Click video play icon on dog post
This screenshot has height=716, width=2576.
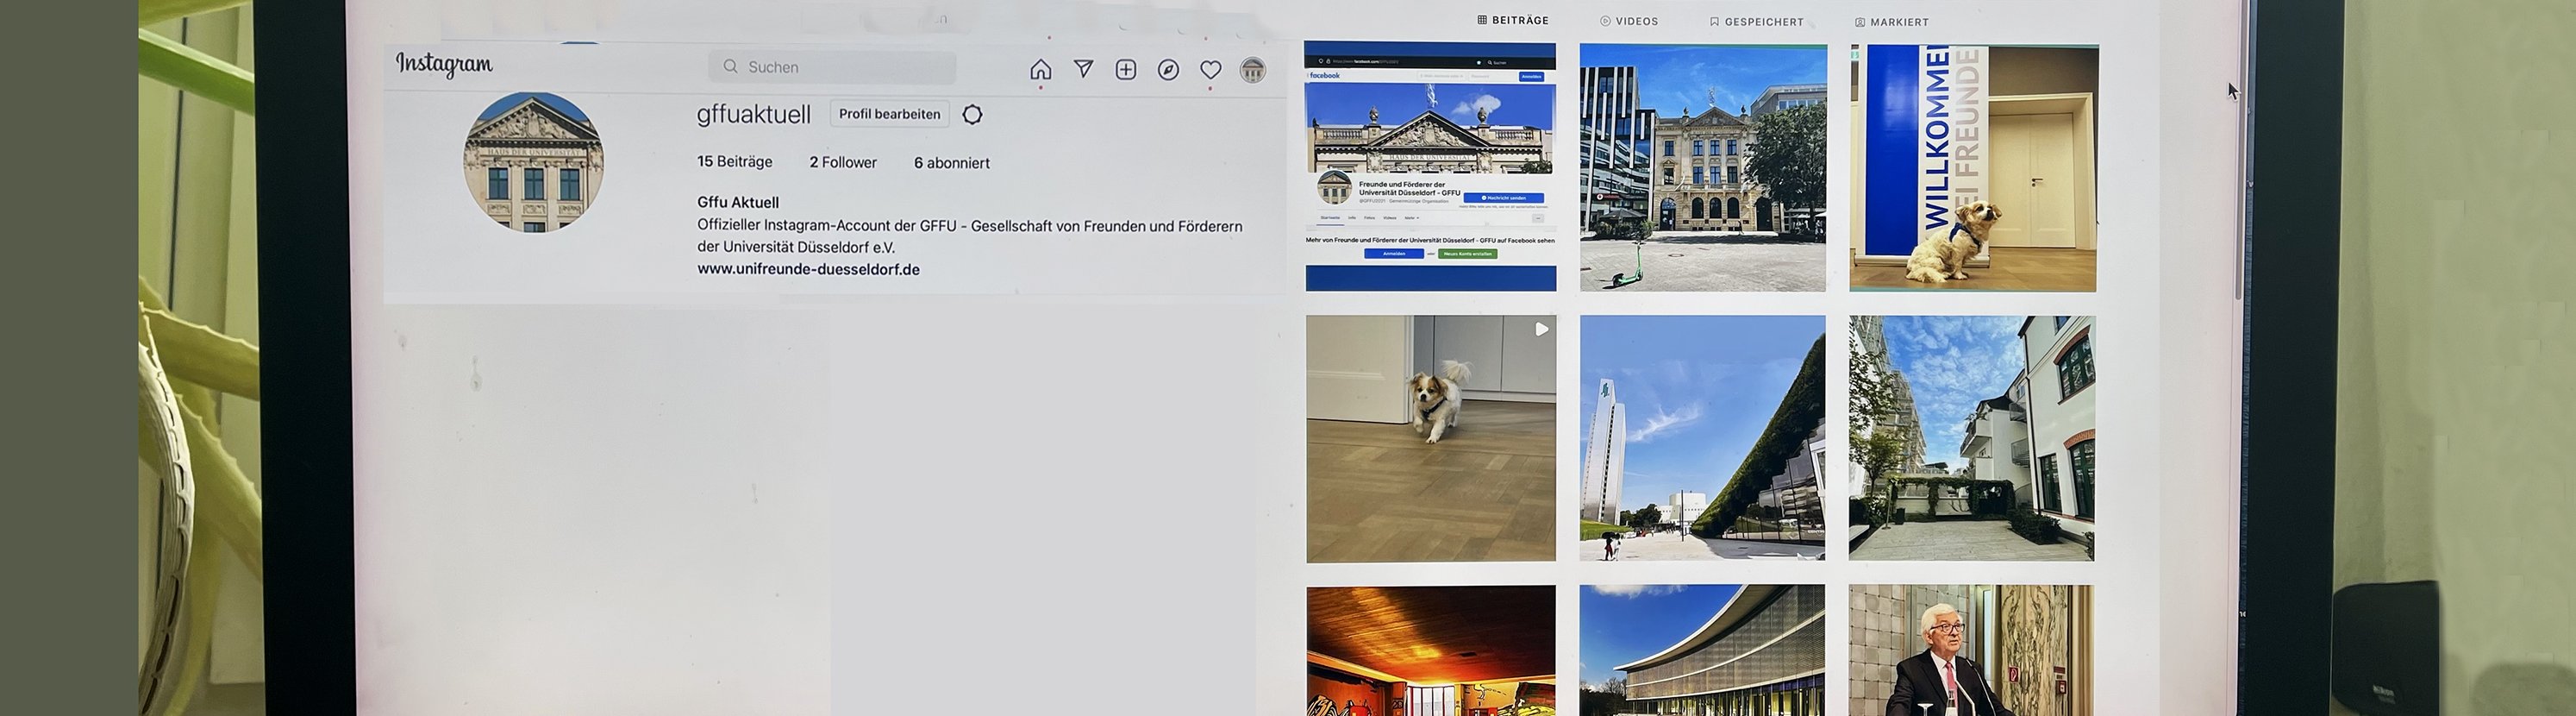click(1541, 329)
